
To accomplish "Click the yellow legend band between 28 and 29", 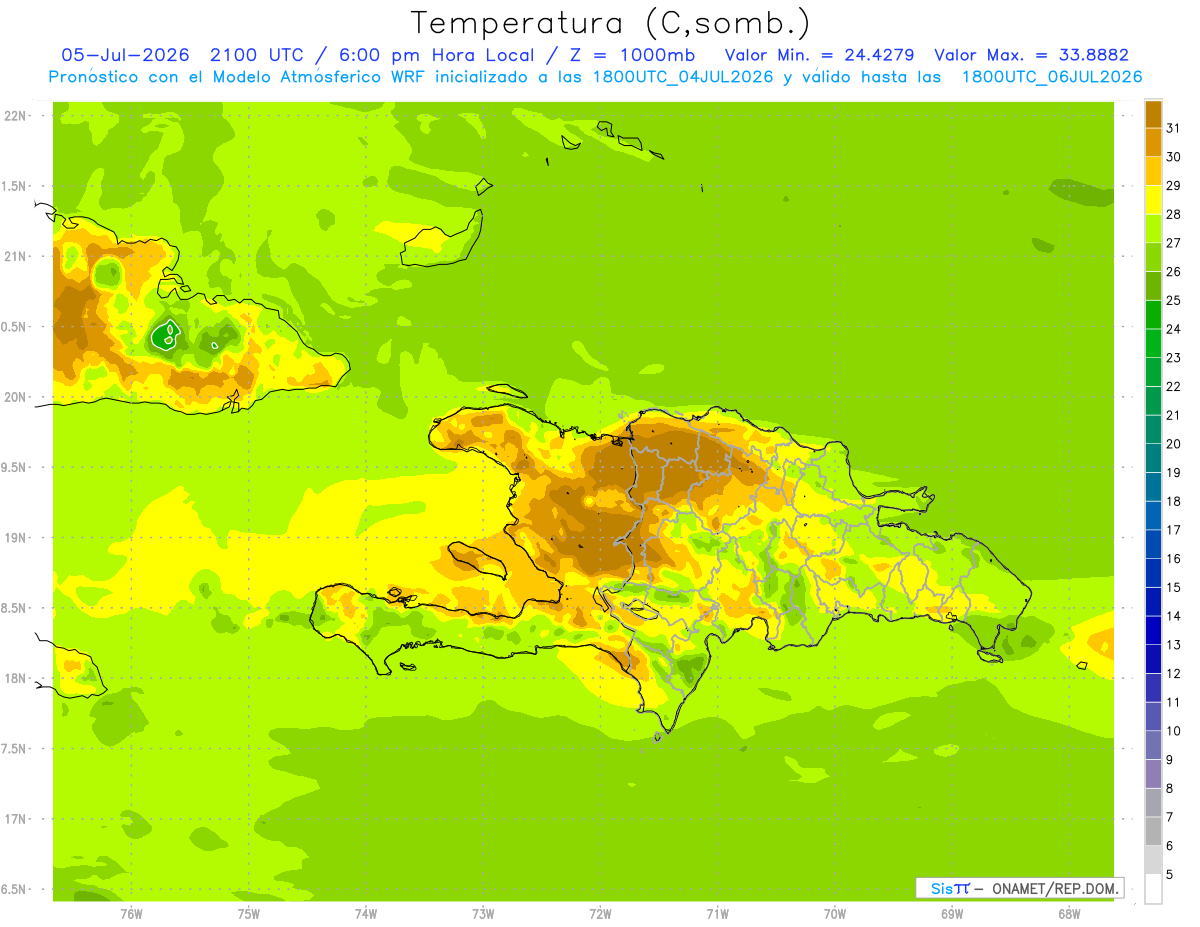I will tap(1153, 200).
